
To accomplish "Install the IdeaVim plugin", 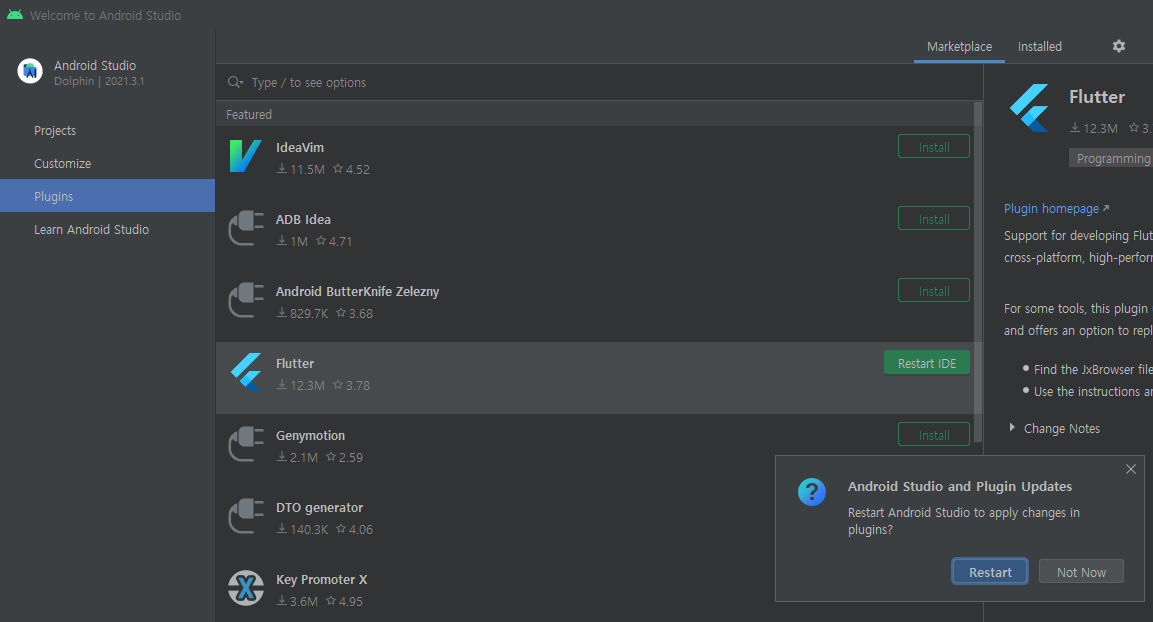I will pos(934,147).
